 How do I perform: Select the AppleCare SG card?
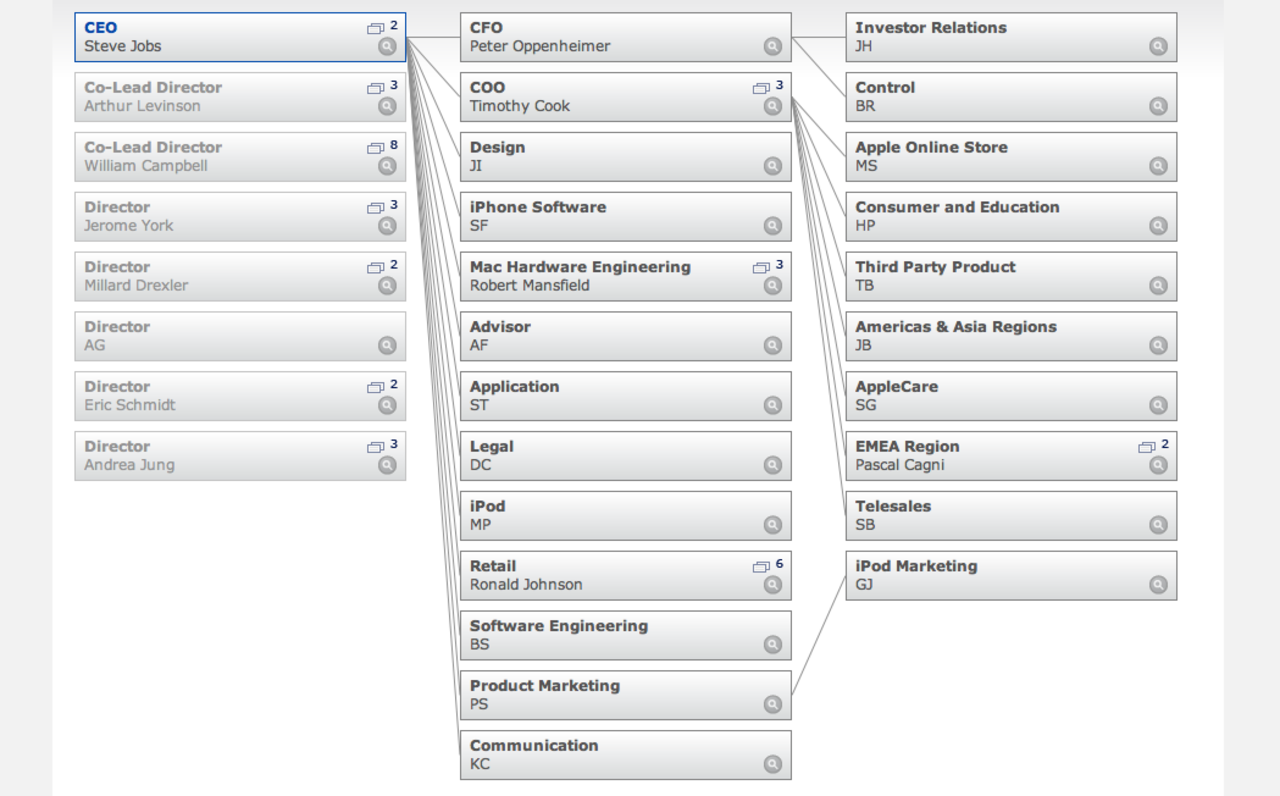[995, 396]
